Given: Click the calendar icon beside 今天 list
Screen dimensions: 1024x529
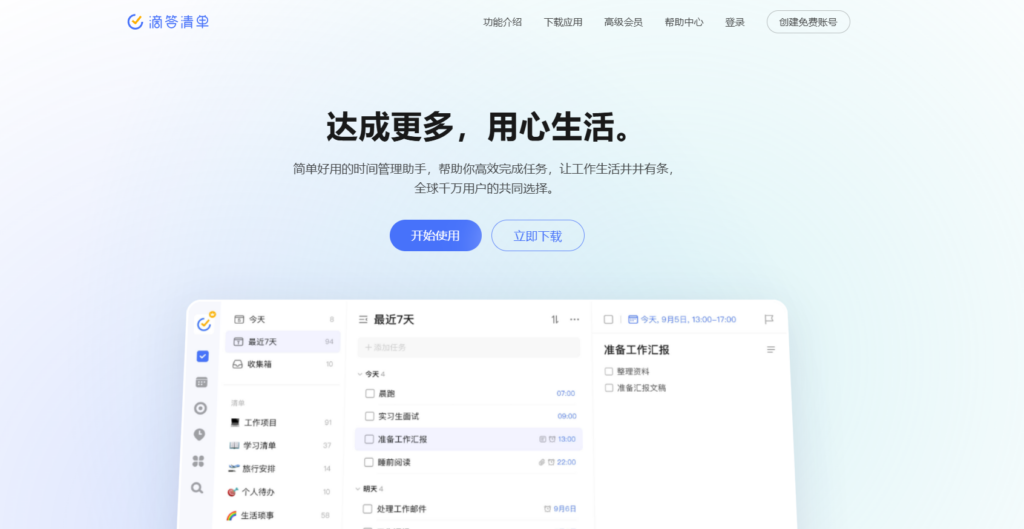Looking at the screenshot, I should click(x=239, y=319).
